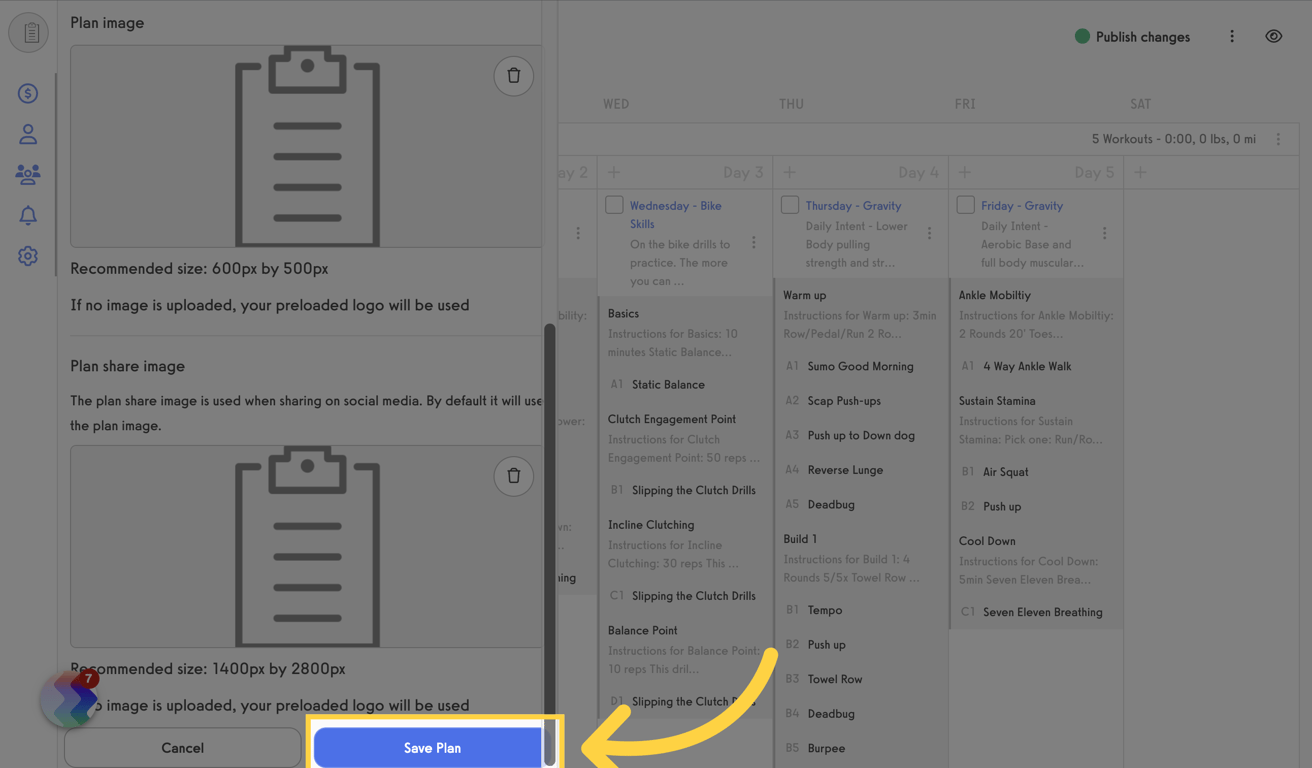
Task: Open the plans clipboard icon in sidebar
Action: click(29, 33)
